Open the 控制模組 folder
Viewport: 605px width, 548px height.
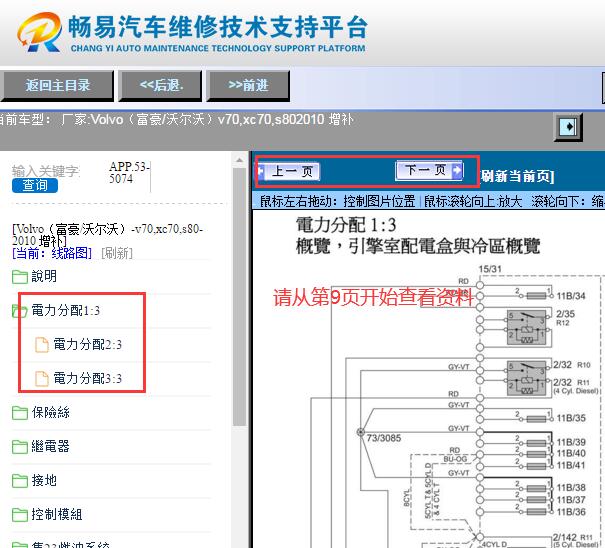click(57, 514)
